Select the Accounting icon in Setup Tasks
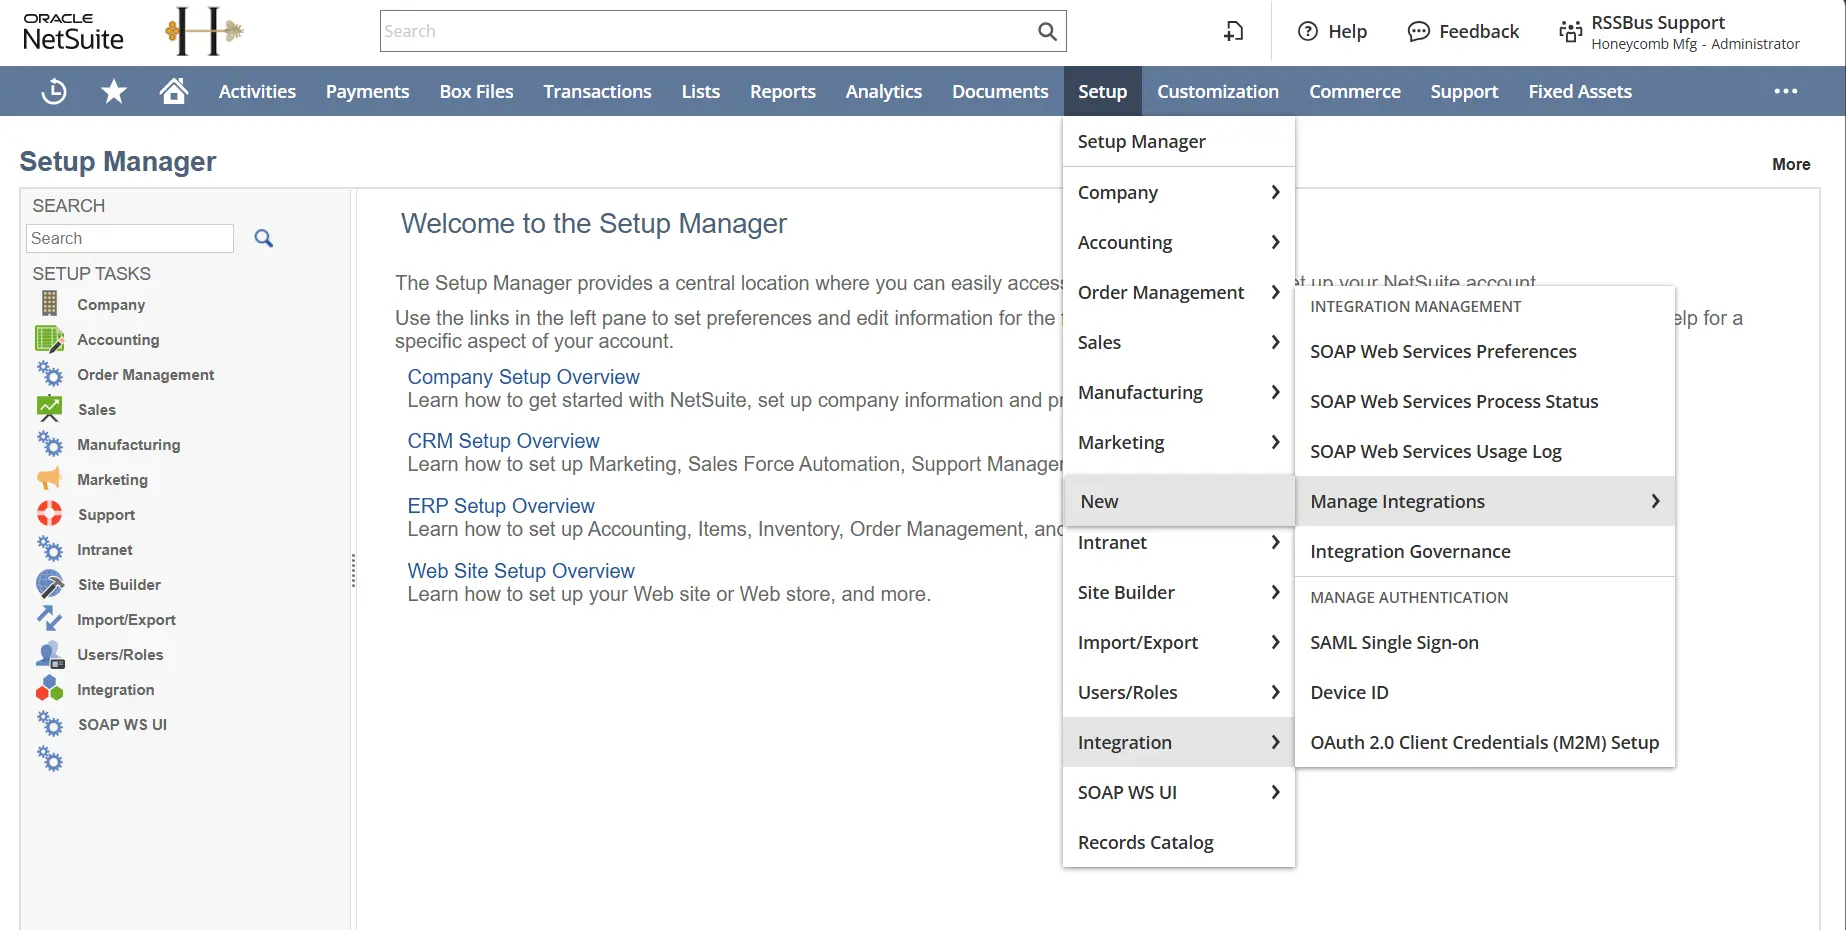This screenshot has height=930, width=1846. (49, 339)
